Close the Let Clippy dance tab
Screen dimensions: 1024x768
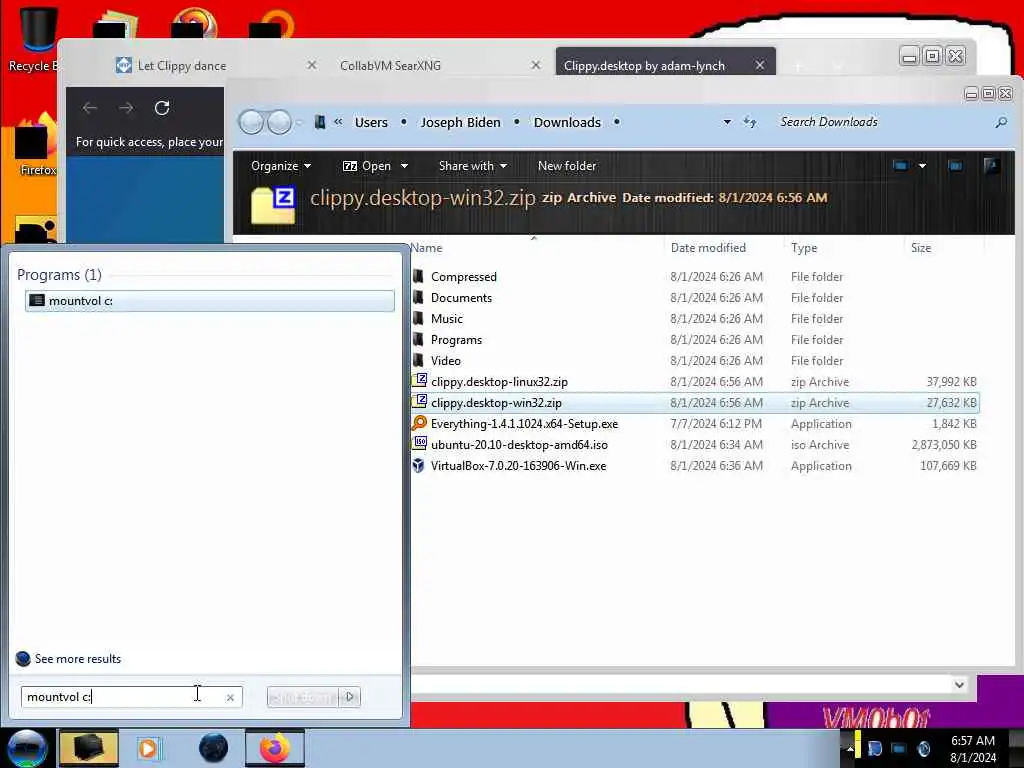click(312, 65)
